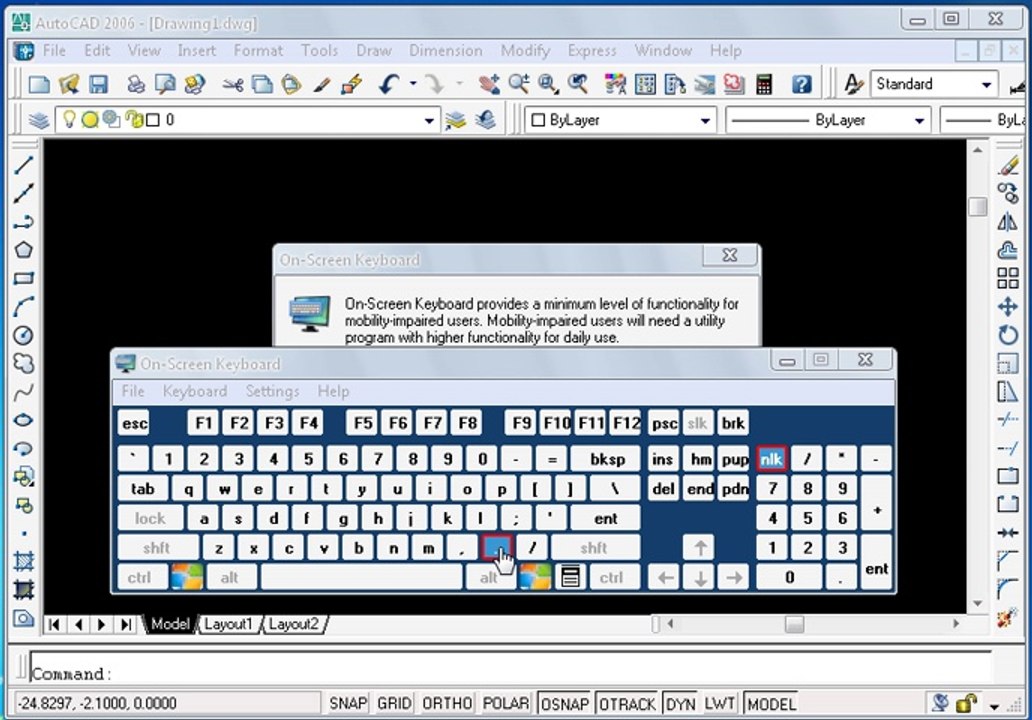Click the Undo arrow icon
1032x720 pixels.
[388, 84]
